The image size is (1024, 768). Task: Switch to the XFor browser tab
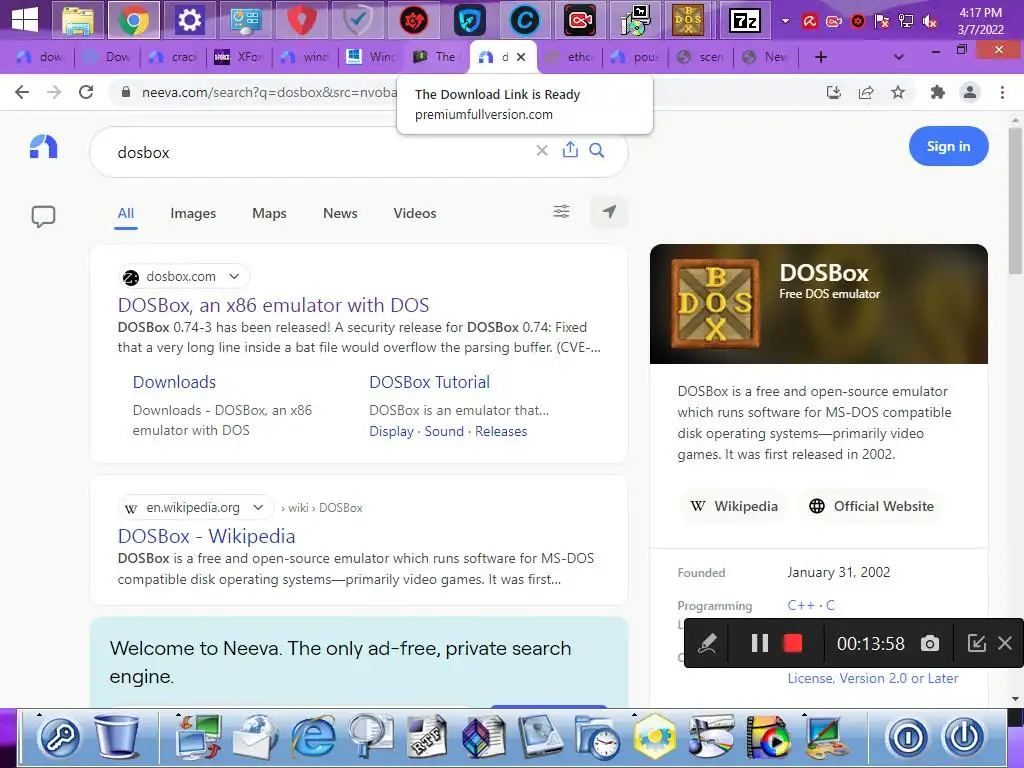(239, 57)
